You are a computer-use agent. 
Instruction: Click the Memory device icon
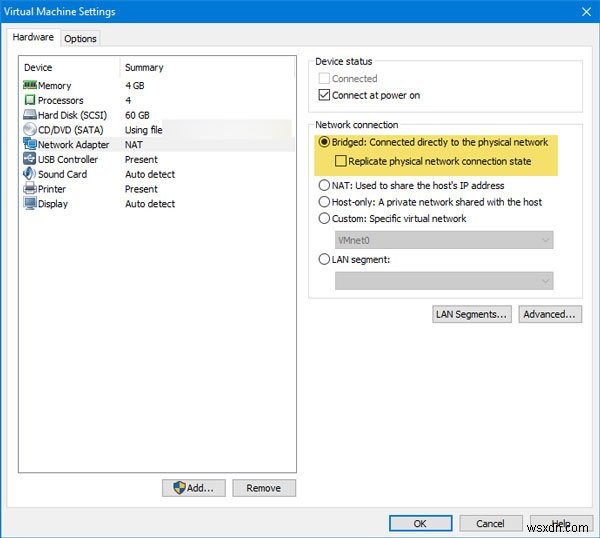pyautogui.click(x=30, y=85)
